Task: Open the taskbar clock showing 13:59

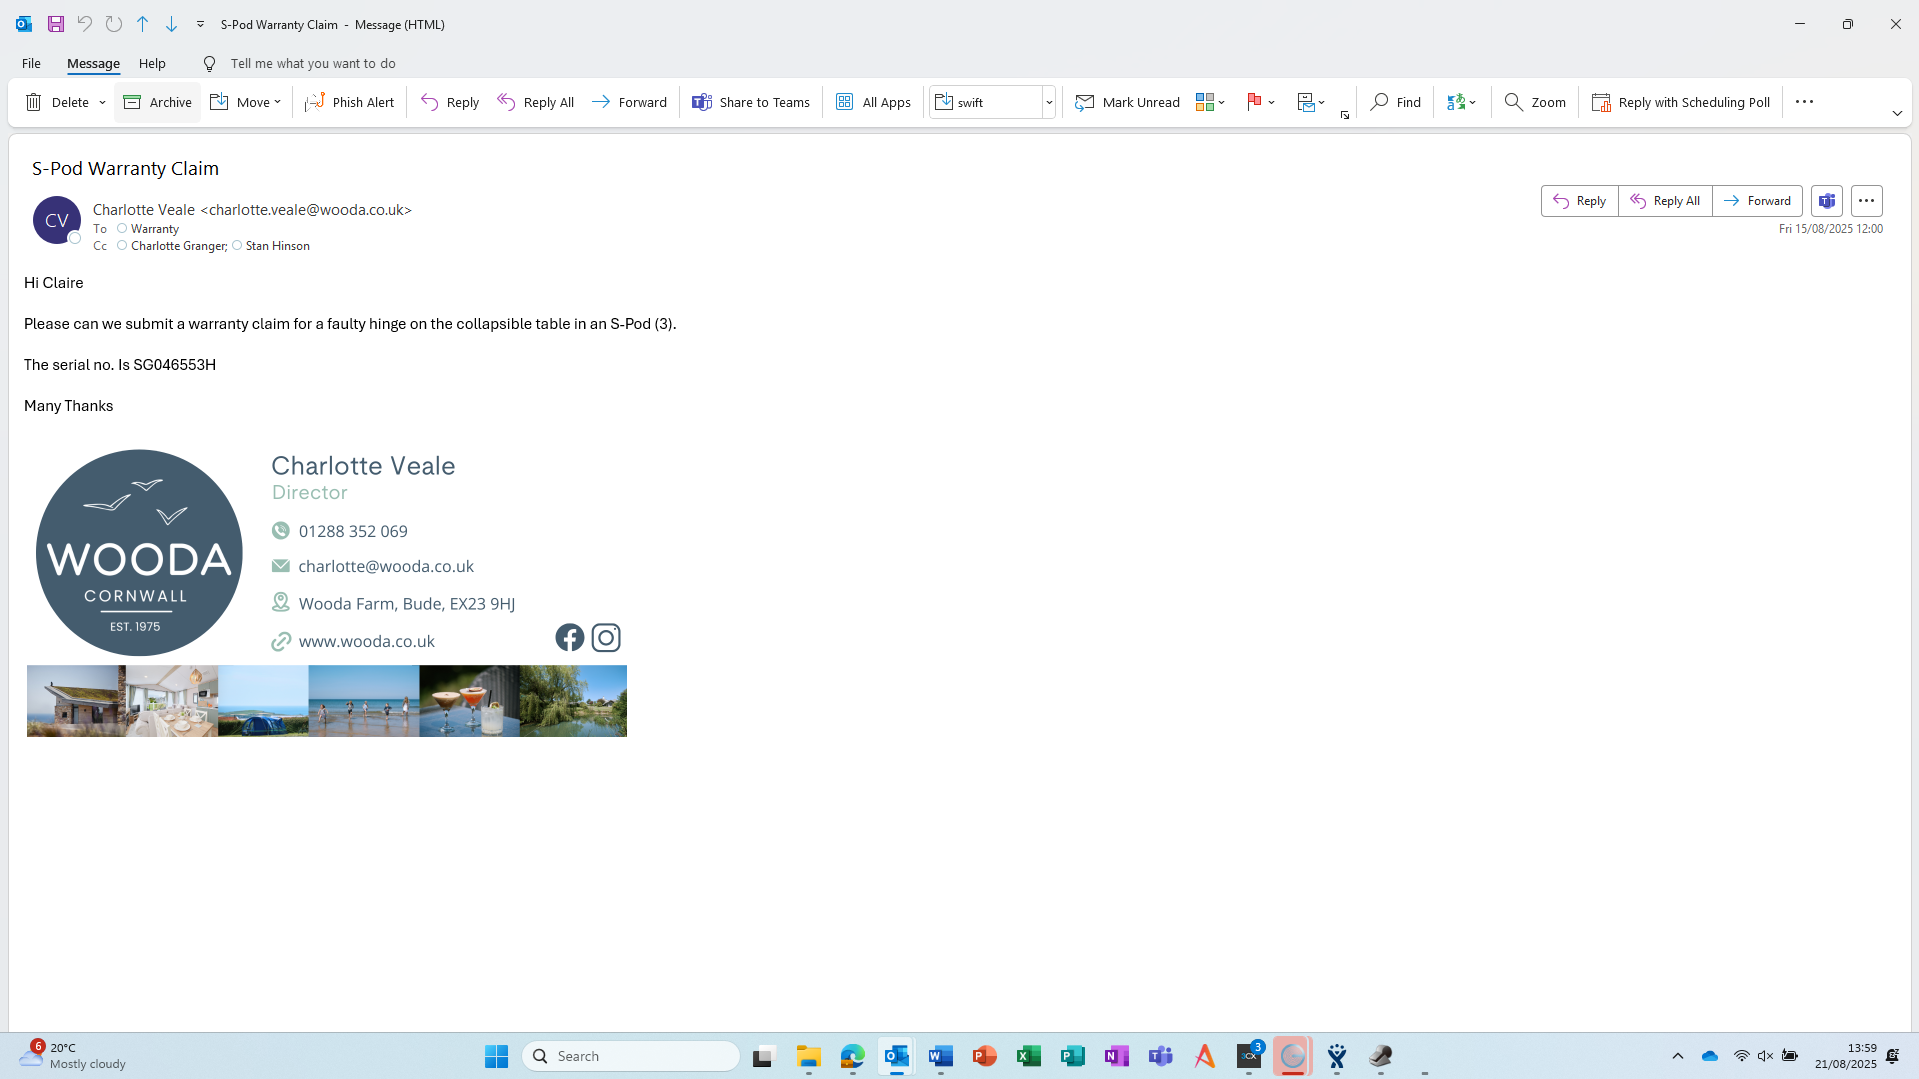Action: [x=1846, y=1056]
